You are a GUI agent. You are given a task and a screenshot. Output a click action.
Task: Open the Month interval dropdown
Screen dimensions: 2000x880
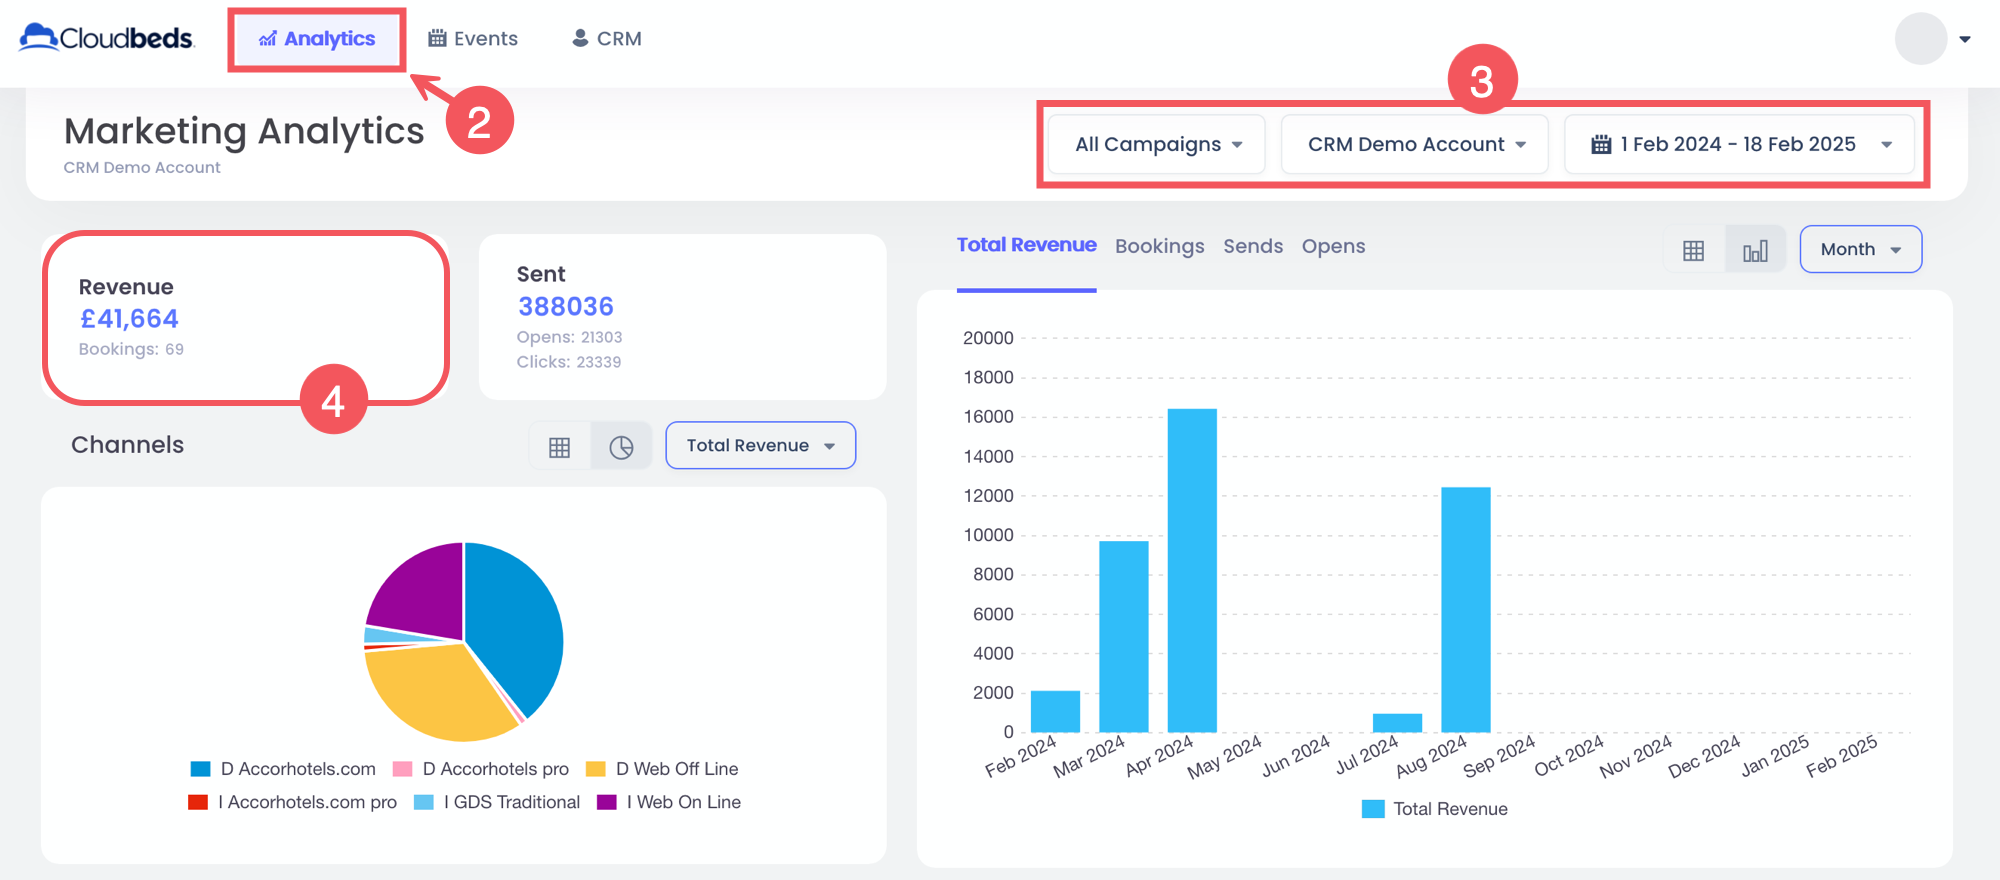1860,250
